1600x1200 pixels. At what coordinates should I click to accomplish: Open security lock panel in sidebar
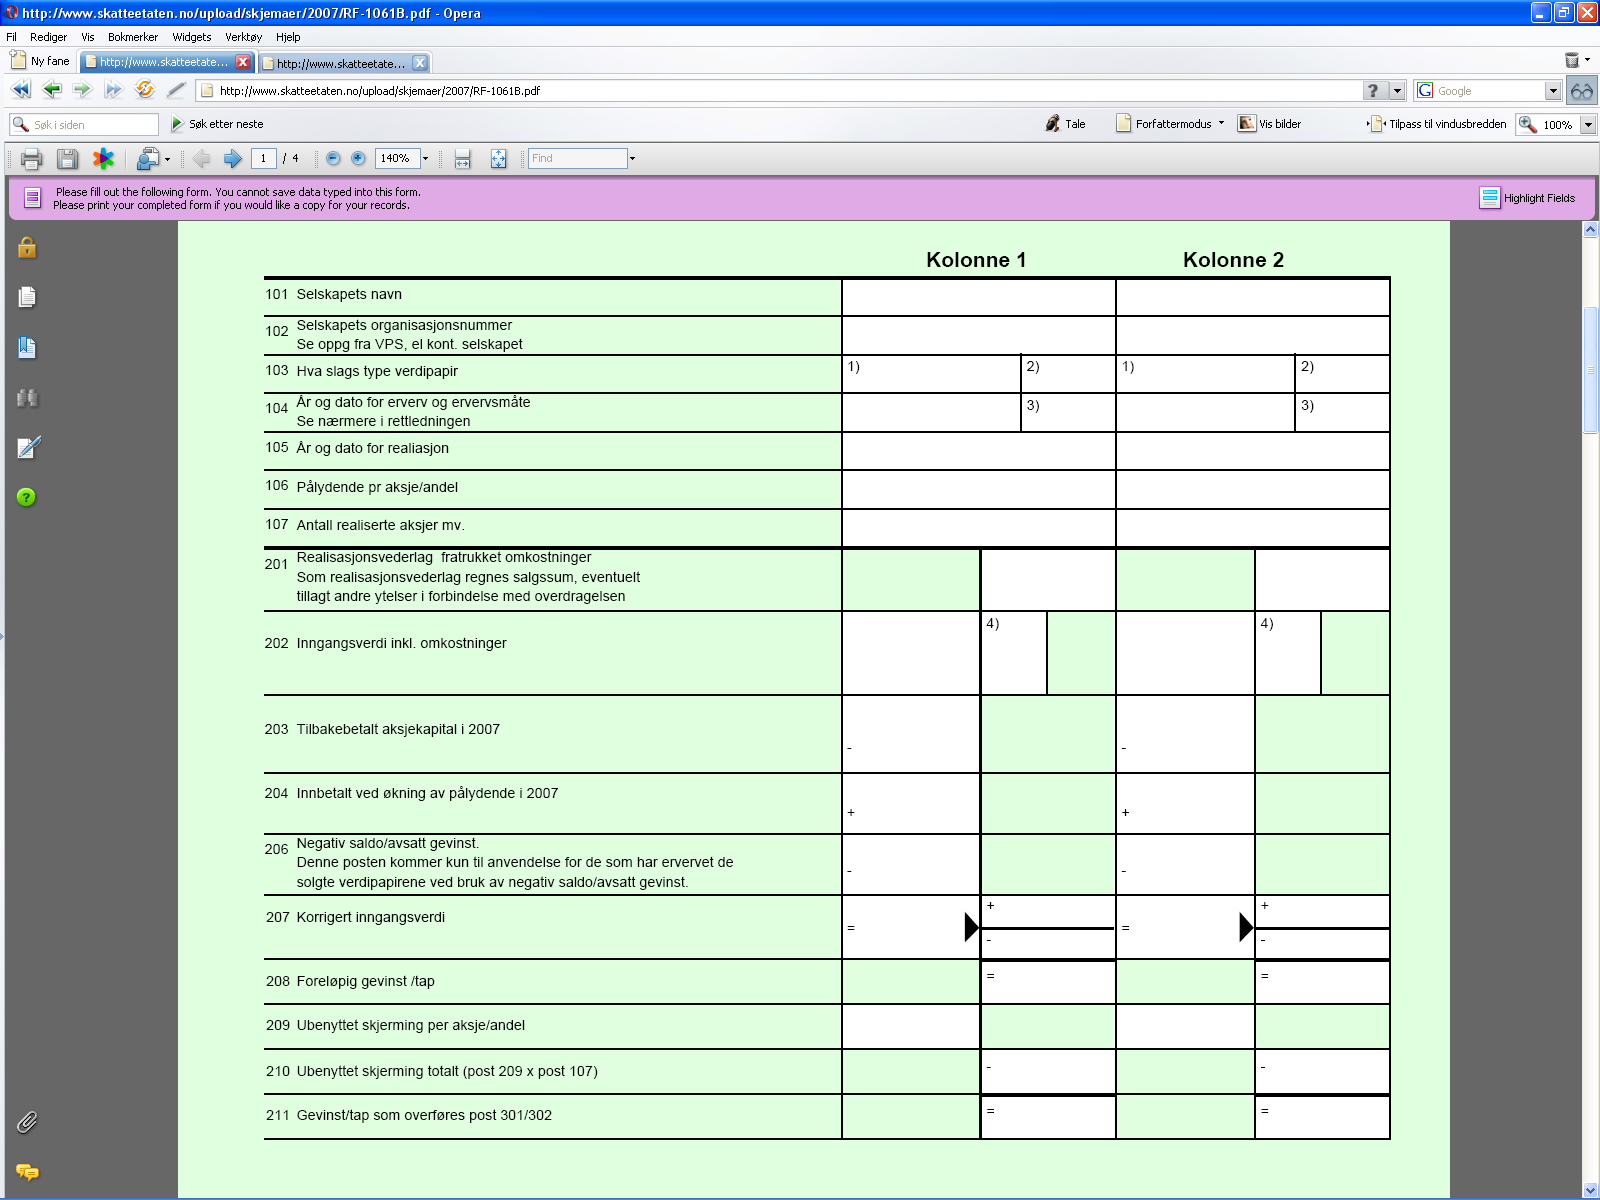[27, 247]
